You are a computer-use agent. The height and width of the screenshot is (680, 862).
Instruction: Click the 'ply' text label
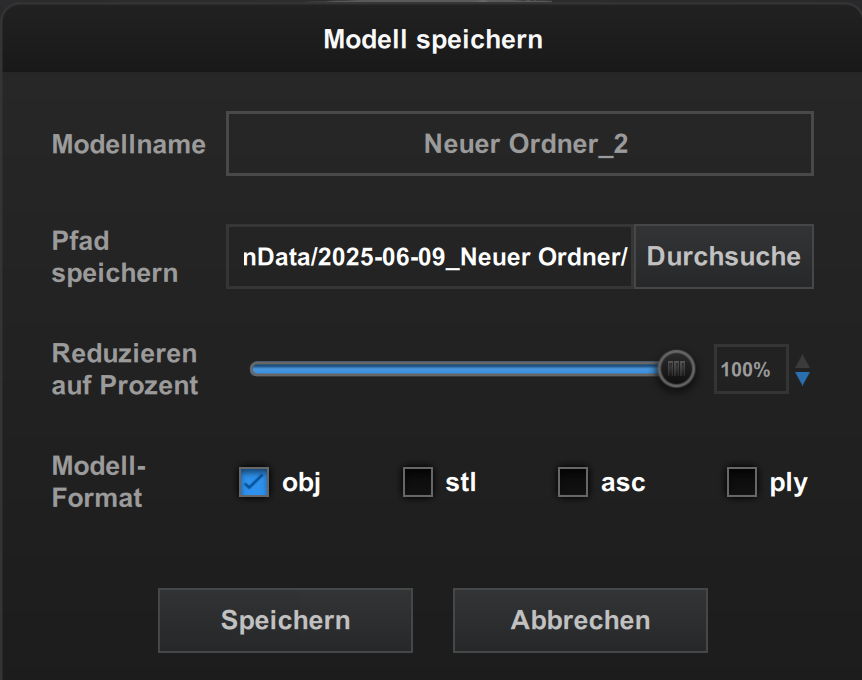(788, 484)
